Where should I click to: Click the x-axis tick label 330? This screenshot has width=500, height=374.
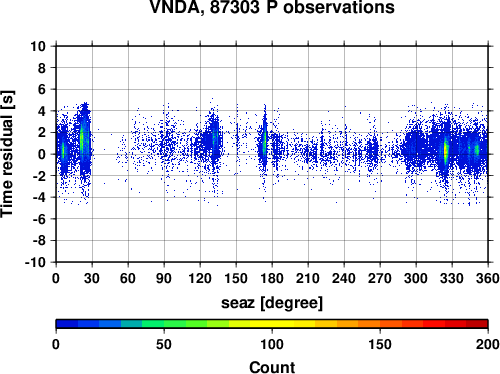[452, 278]
